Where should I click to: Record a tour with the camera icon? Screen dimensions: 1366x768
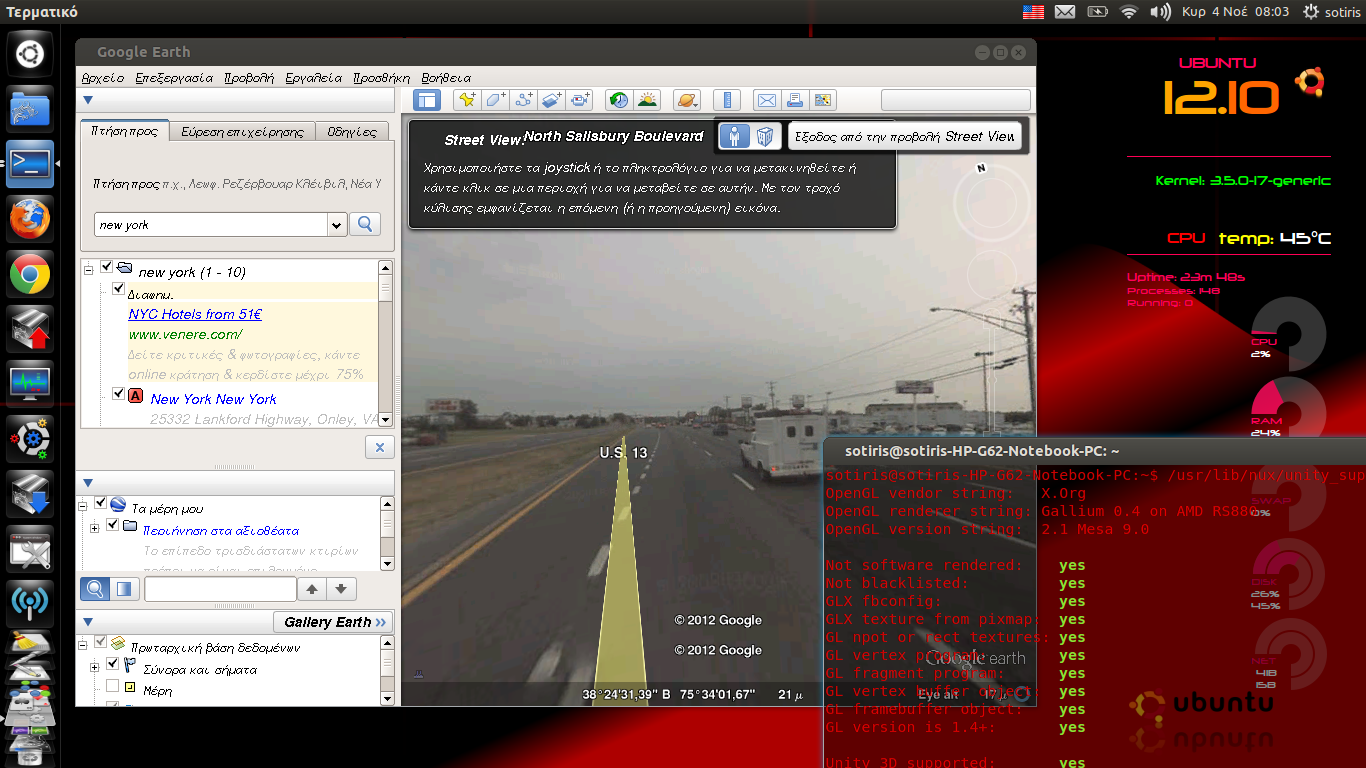tap(582, 100)
